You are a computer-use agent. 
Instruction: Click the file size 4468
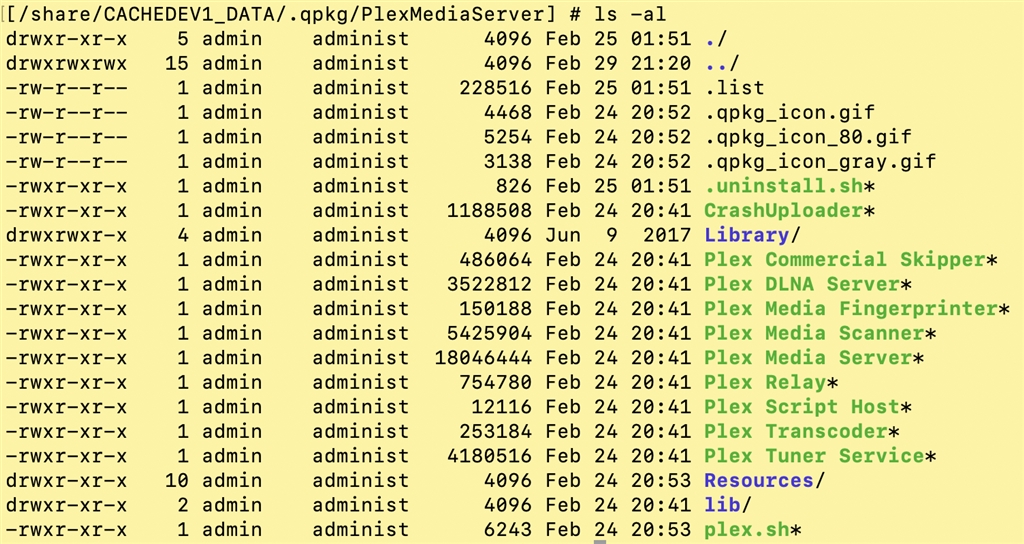coord(508,112)
